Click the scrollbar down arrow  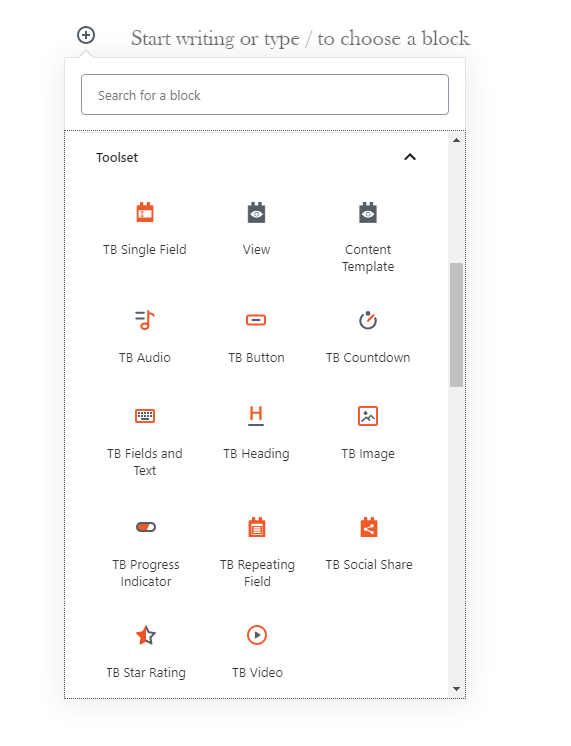click(456, 688)
